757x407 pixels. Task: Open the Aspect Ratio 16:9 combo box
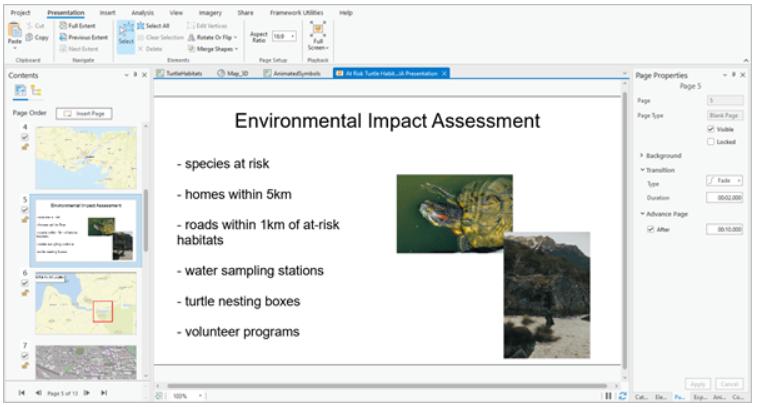[x=284, y=36]
